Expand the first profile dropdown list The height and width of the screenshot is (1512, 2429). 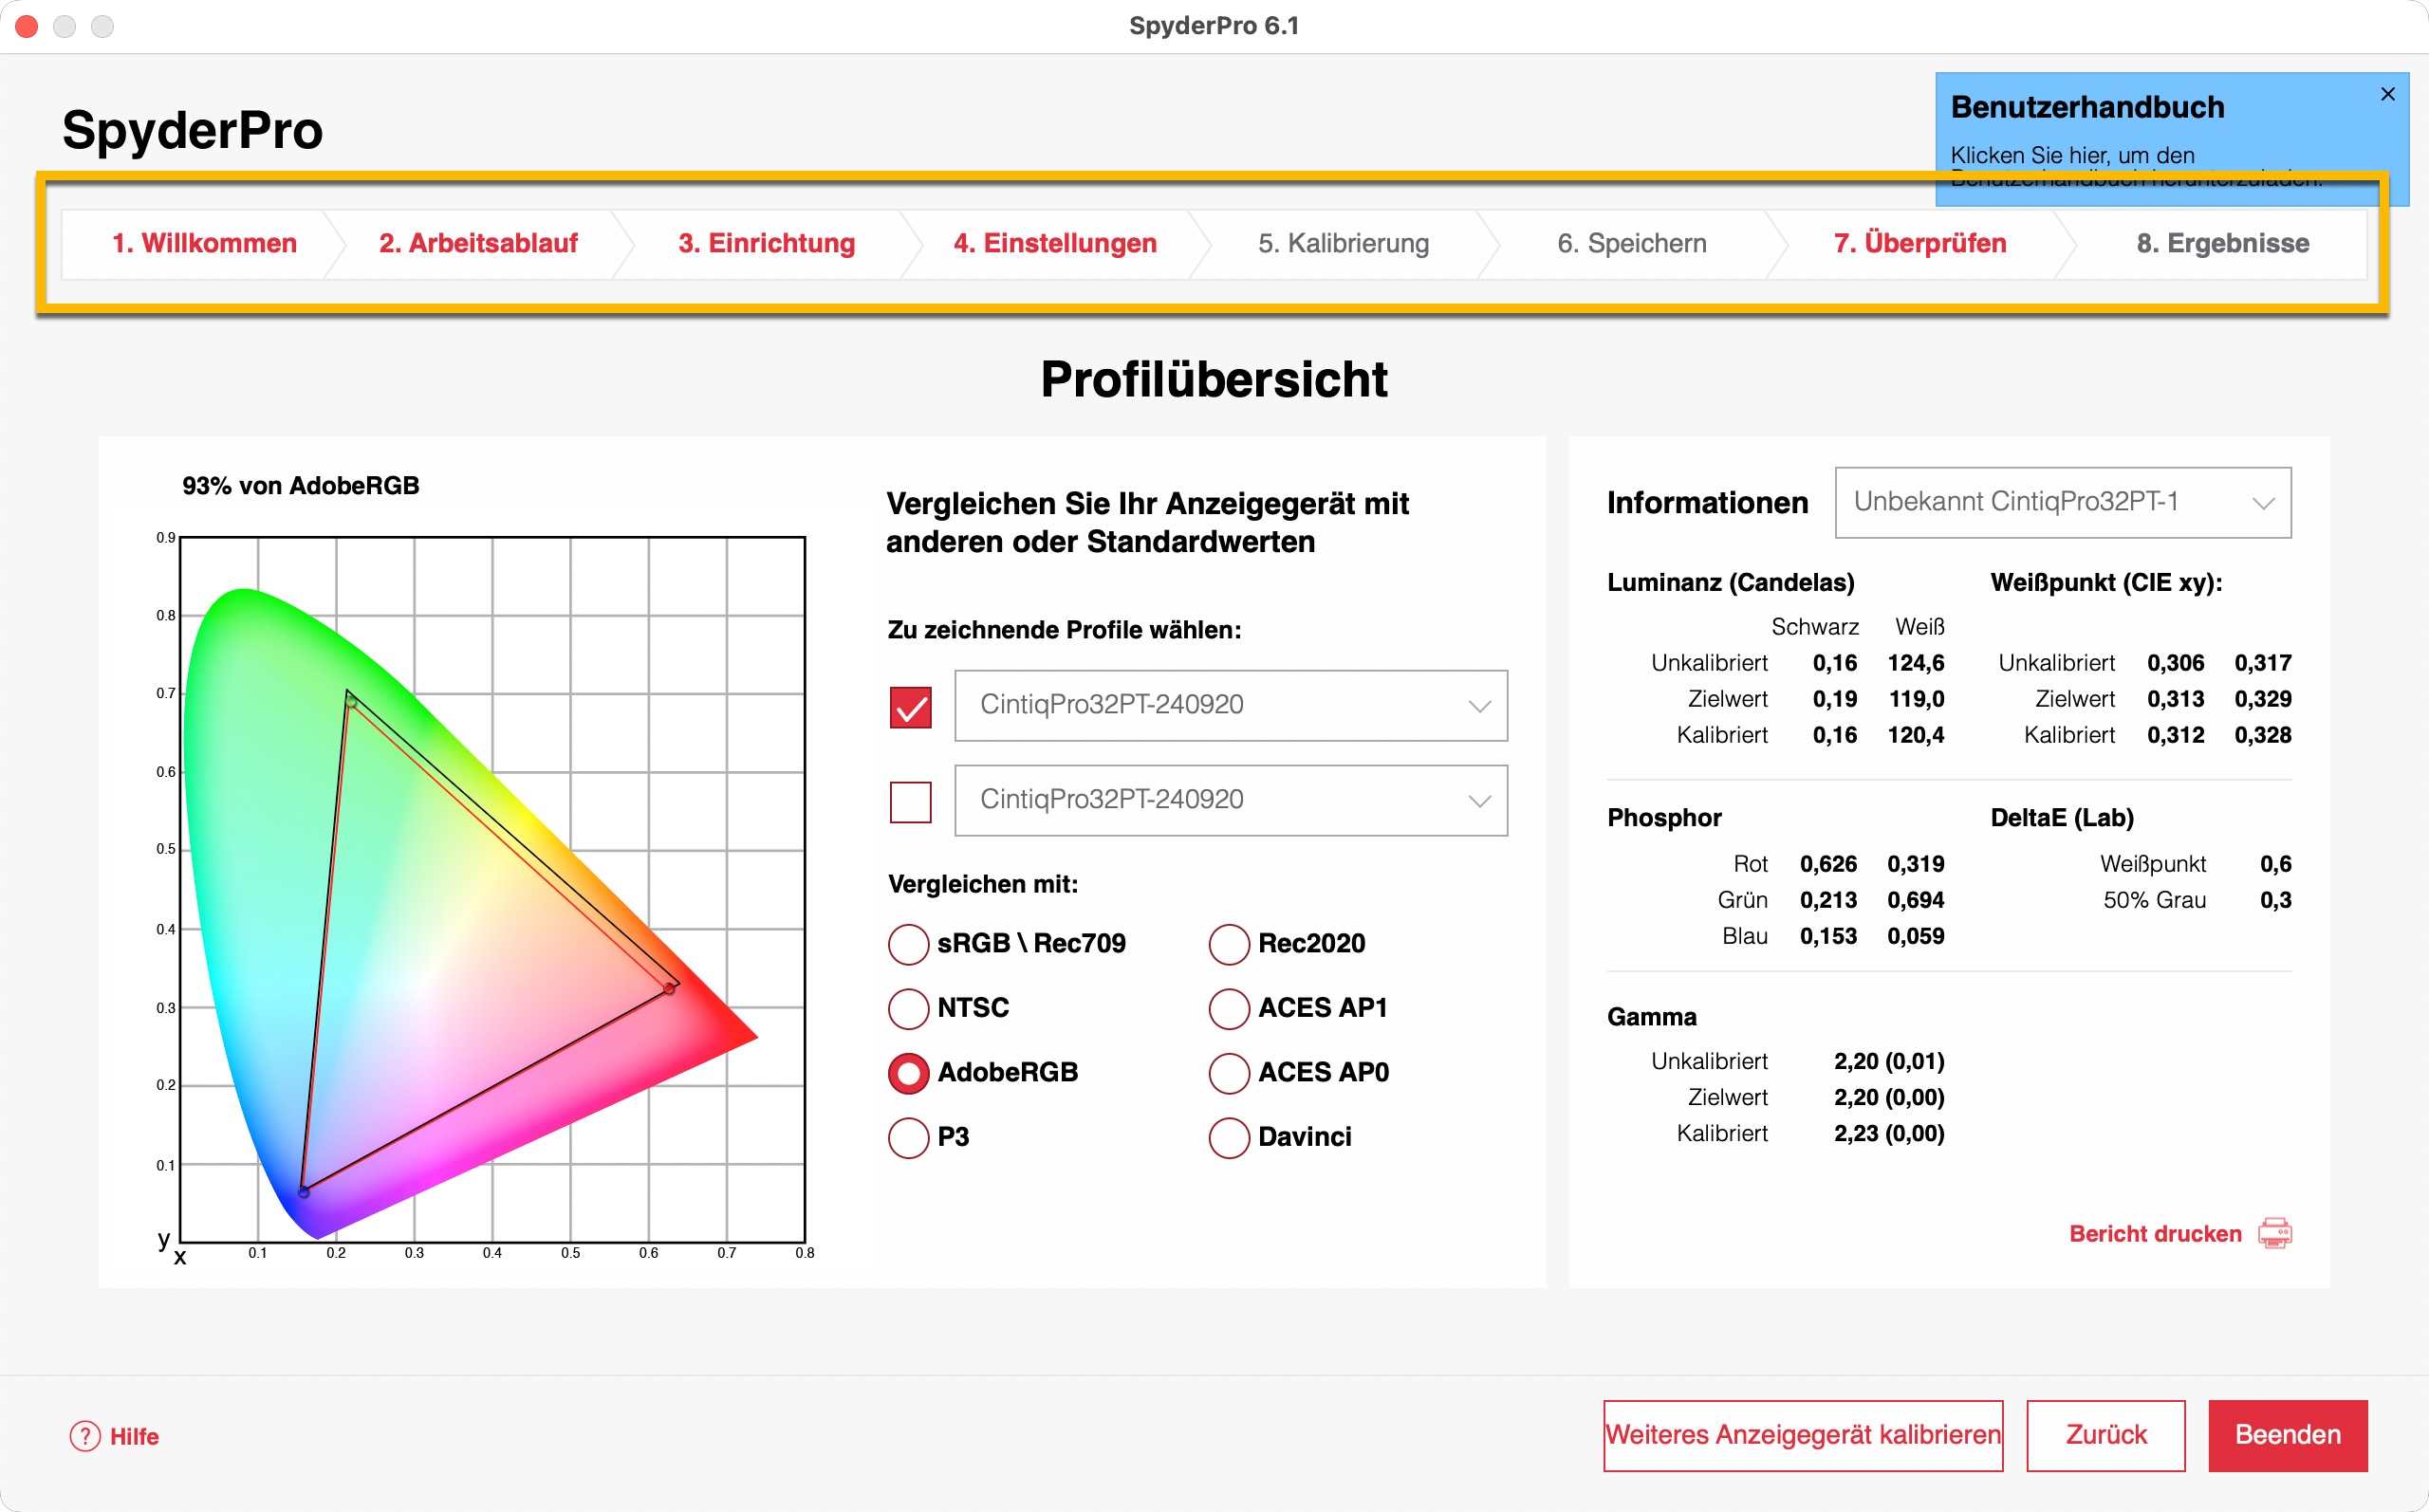(x=1230, y=705)
